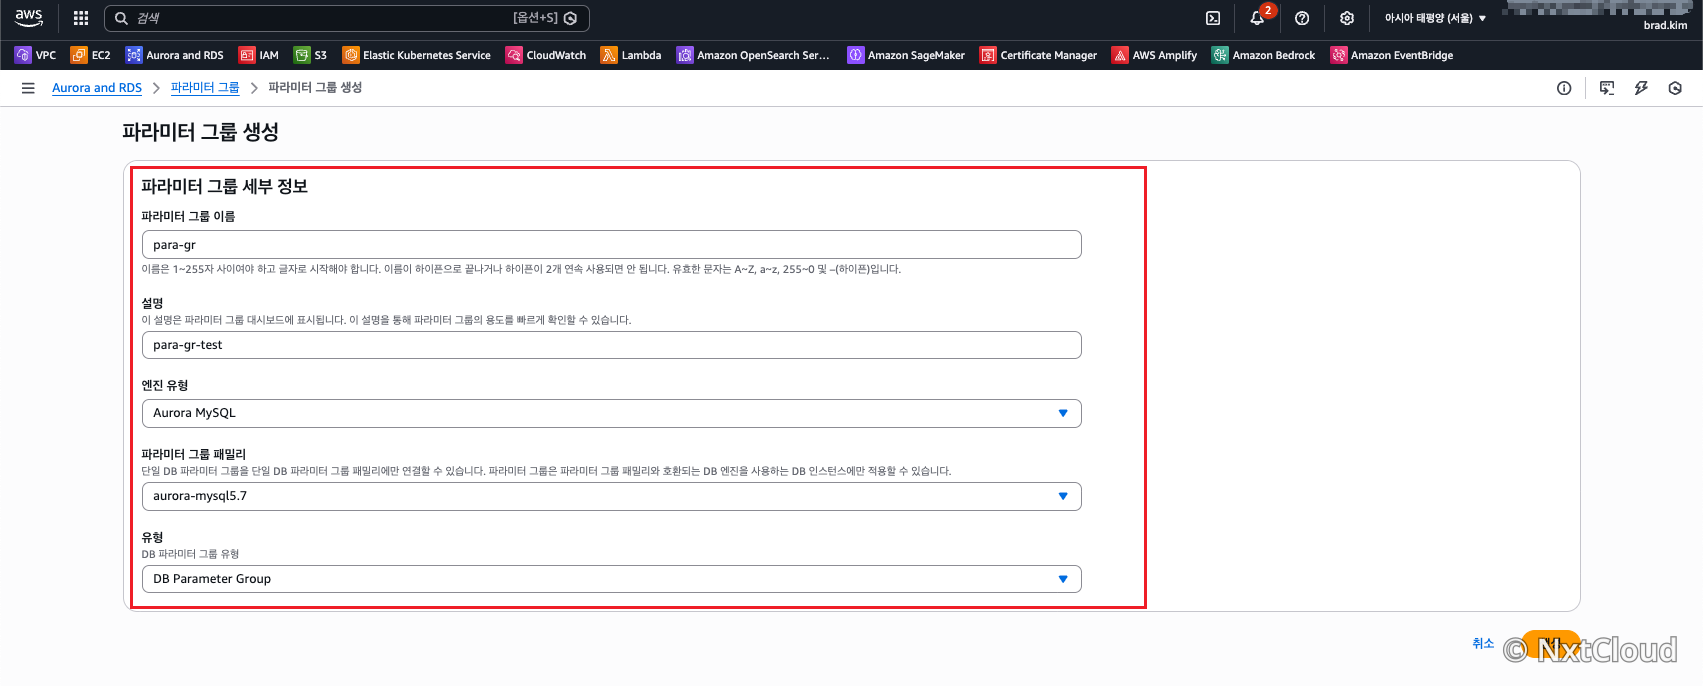Open the S3 service shortcut
1703x686 pixels.
coord(311,55)
